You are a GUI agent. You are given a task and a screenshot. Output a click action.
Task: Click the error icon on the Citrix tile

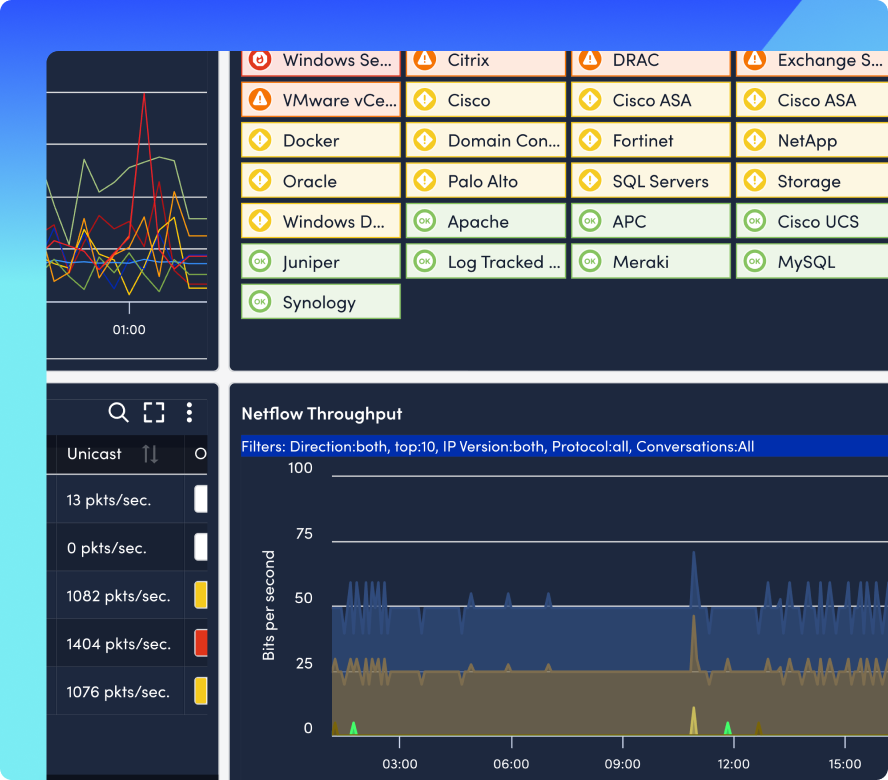(425, 60)
